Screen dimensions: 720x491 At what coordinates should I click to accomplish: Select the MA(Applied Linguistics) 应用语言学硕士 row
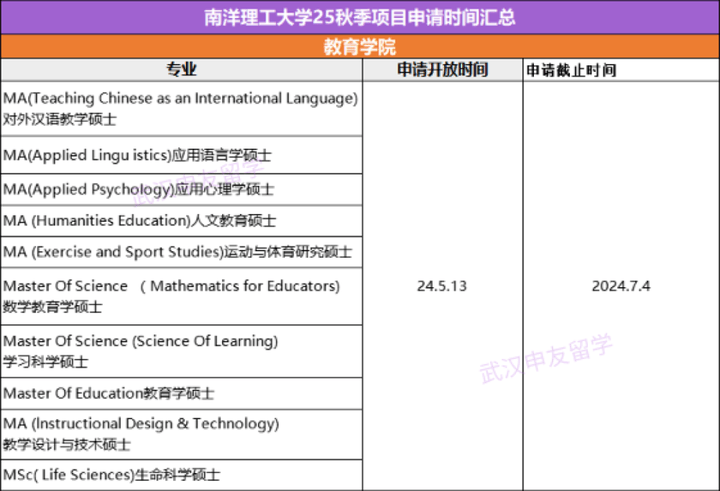138,156
